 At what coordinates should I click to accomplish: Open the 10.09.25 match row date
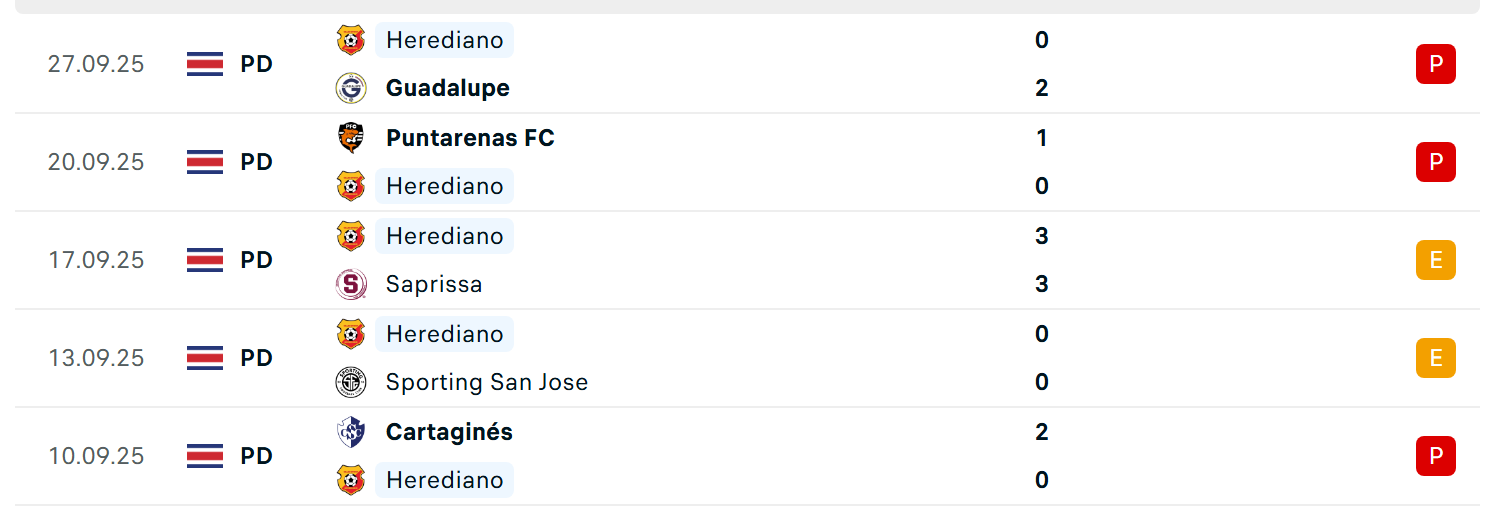[x=96, y=456]
